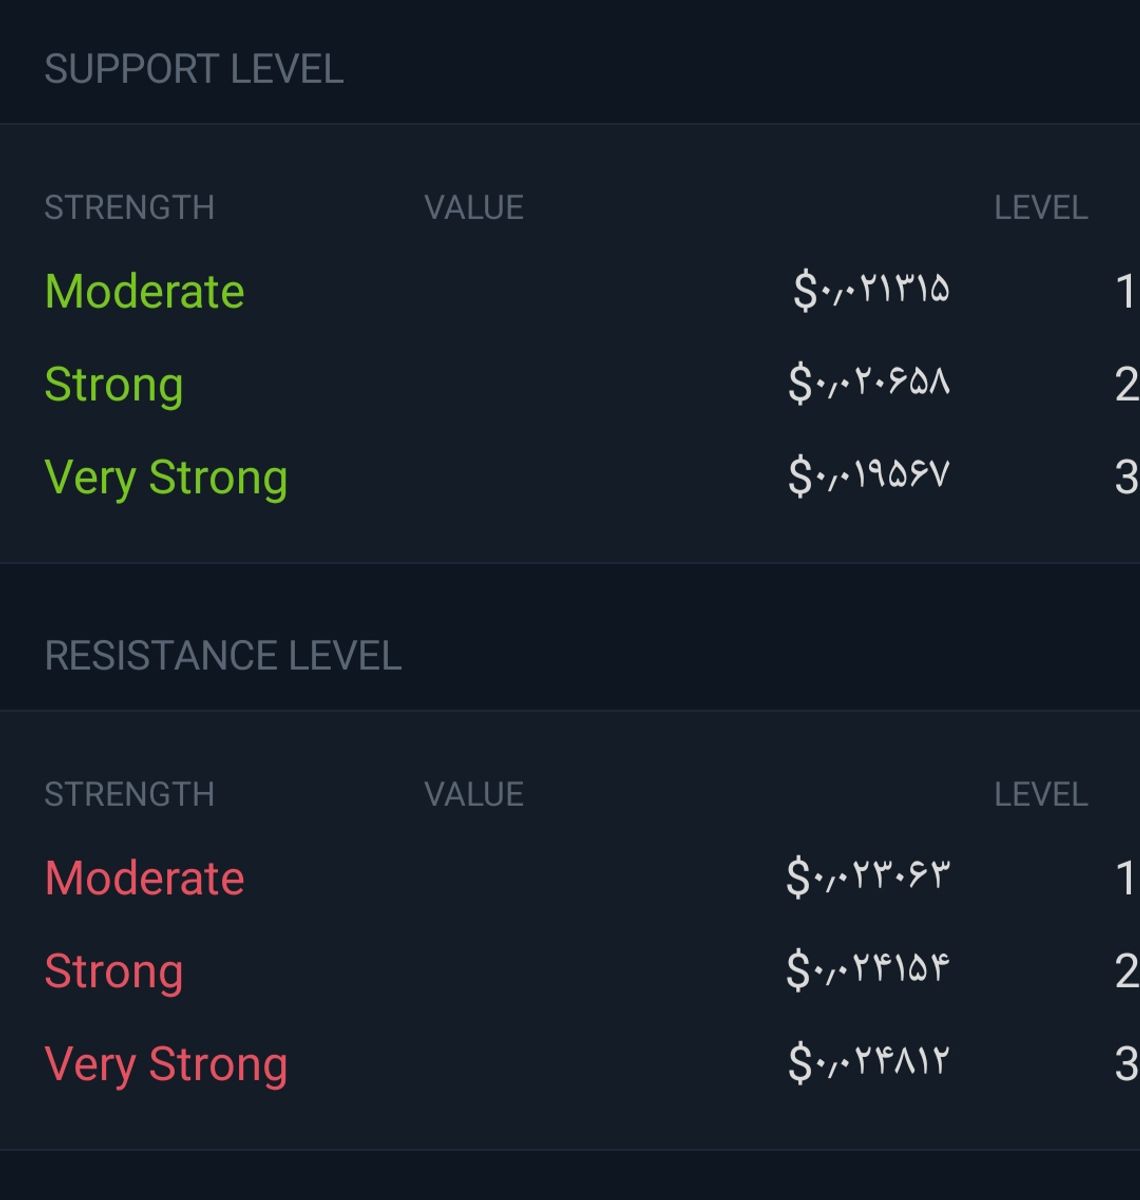Select the green Strong support strength label
The height and width of the screenshot is (1200, 1140).
click(x=114, y=385)
